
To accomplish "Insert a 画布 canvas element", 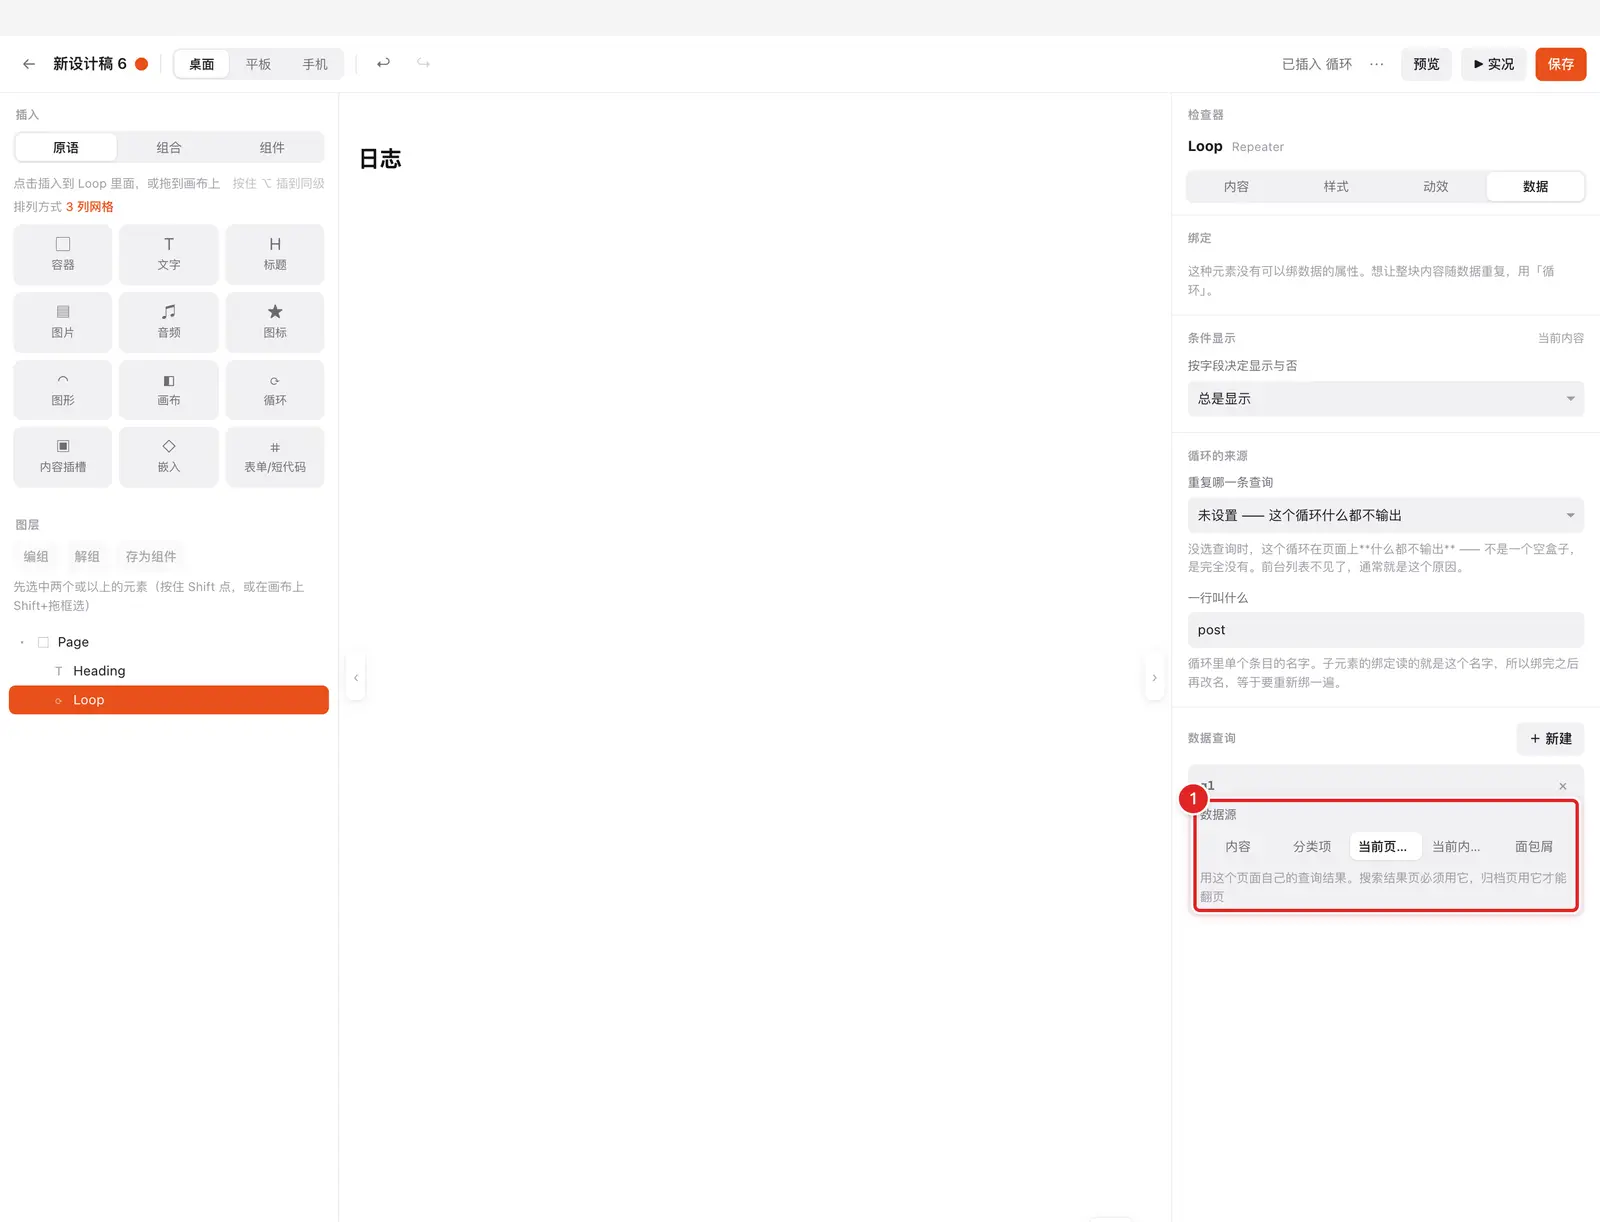I will coord(169,389).
